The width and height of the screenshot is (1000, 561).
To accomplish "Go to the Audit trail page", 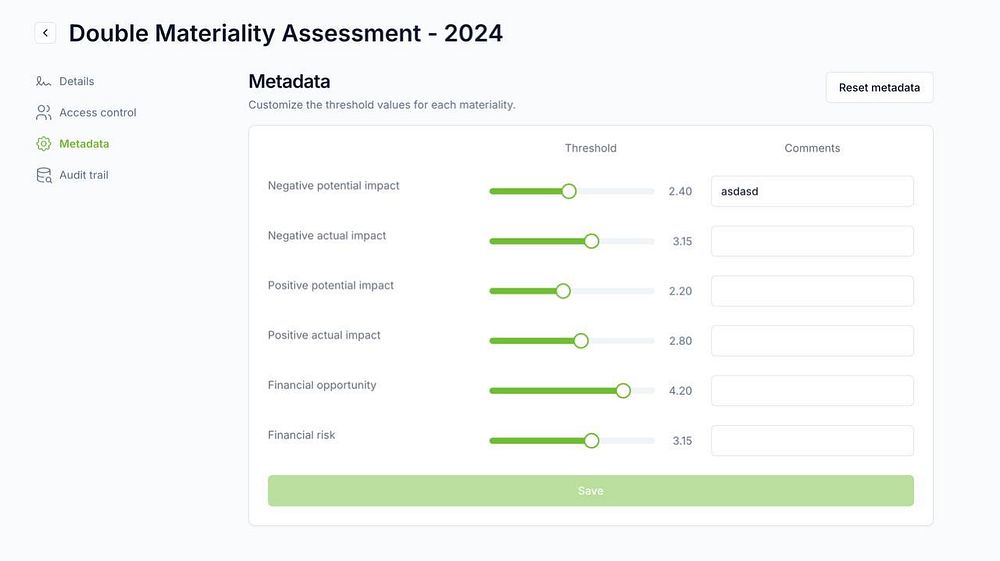I will click(84, 175).
